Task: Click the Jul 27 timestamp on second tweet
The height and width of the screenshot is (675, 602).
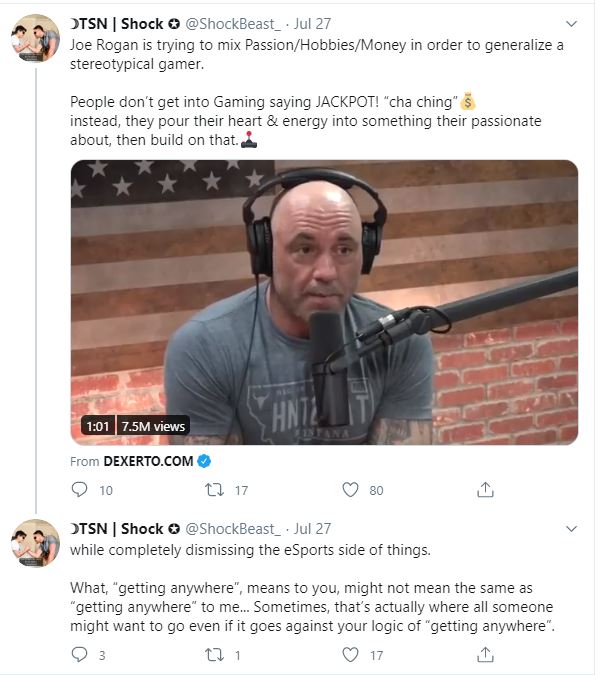Action: (x=311, y=528)
